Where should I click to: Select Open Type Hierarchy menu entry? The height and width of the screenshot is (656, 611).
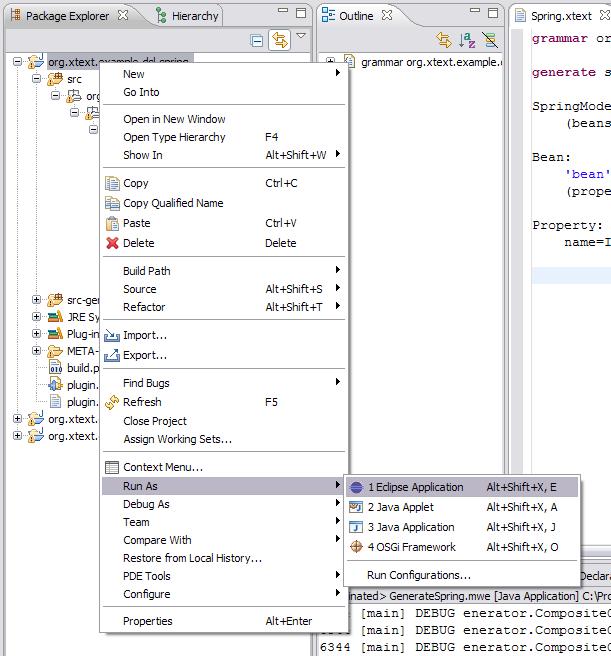point(224,137)
